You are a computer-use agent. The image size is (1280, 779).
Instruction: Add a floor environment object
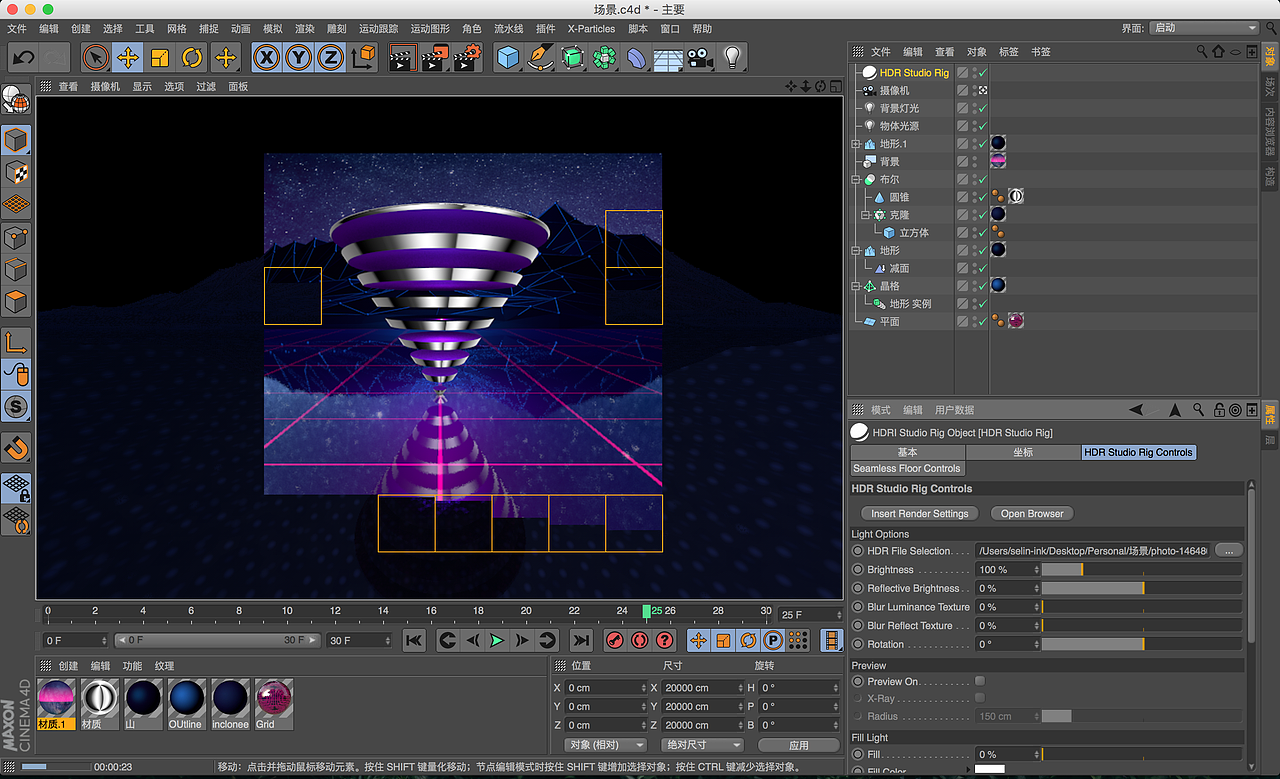pos(667,57)
